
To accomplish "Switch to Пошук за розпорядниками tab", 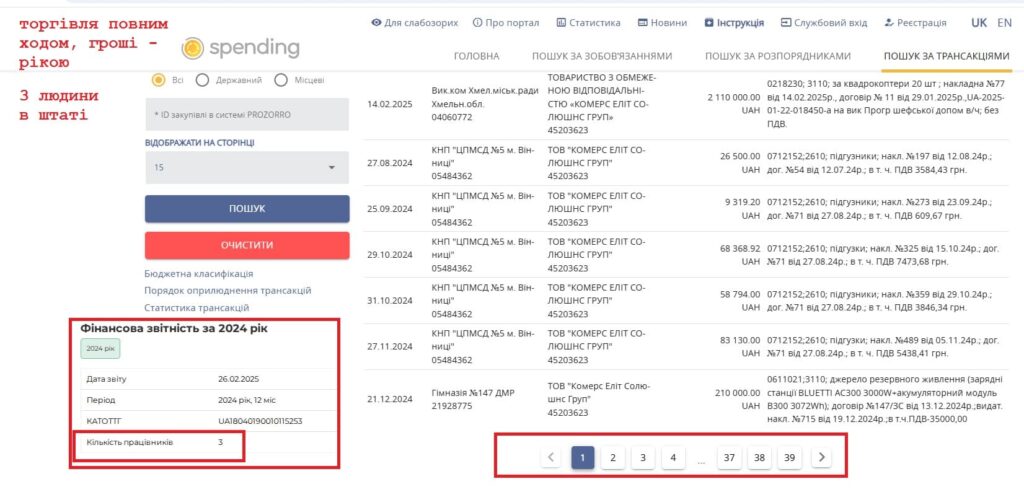I will [x=777, y=56].
